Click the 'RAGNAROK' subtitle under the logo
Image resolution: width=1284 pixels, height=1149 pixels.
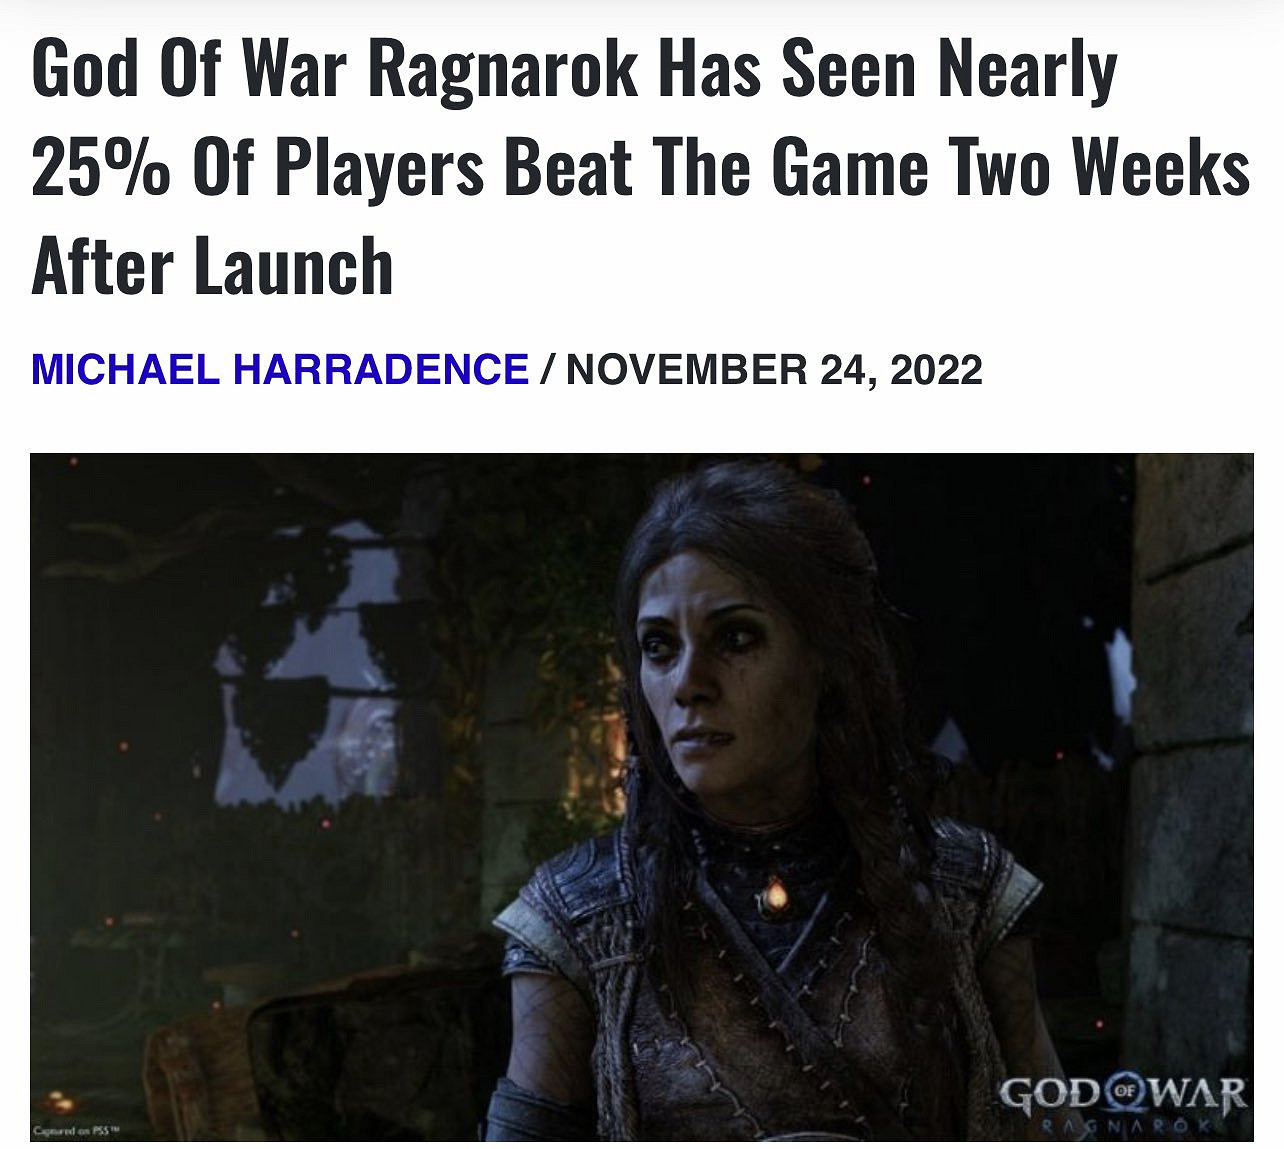(1123, 1126)
